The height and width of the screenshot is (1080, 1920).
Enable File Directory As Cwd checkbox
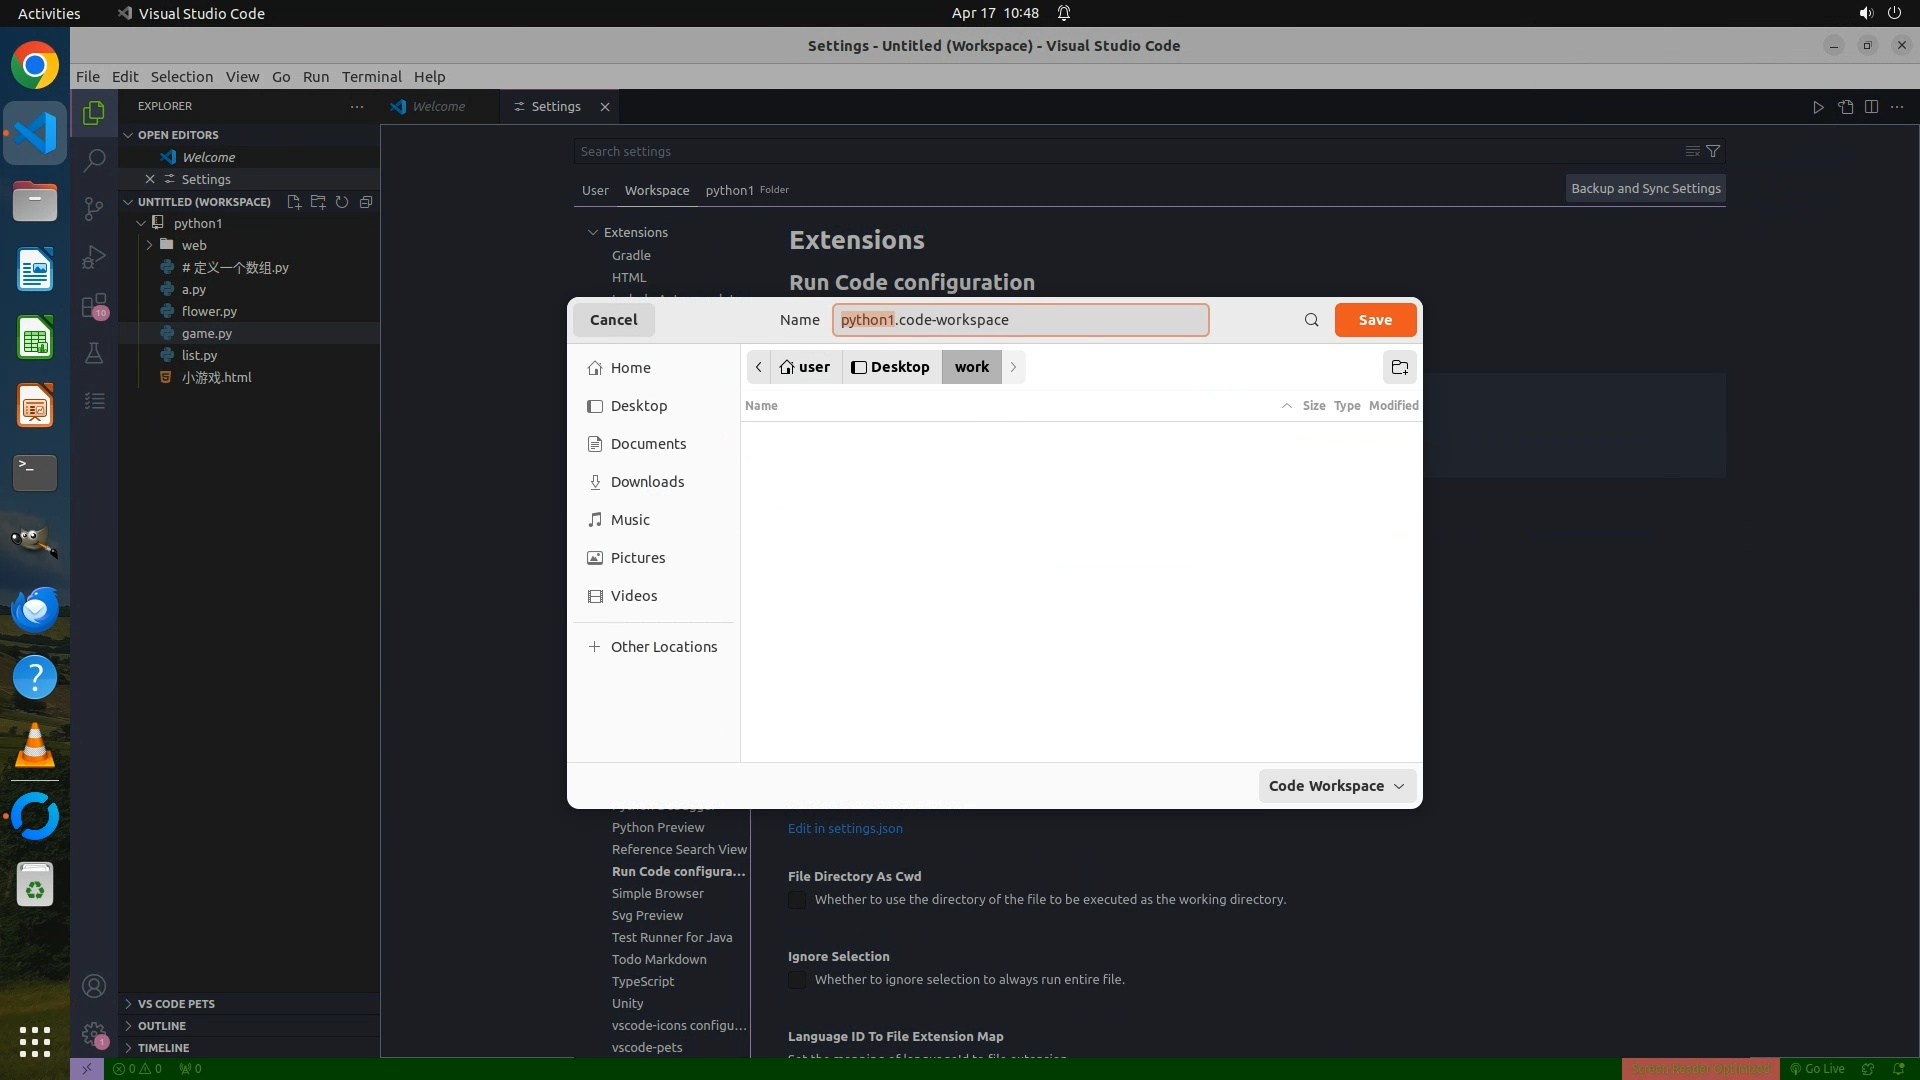(x=797, y=900)
